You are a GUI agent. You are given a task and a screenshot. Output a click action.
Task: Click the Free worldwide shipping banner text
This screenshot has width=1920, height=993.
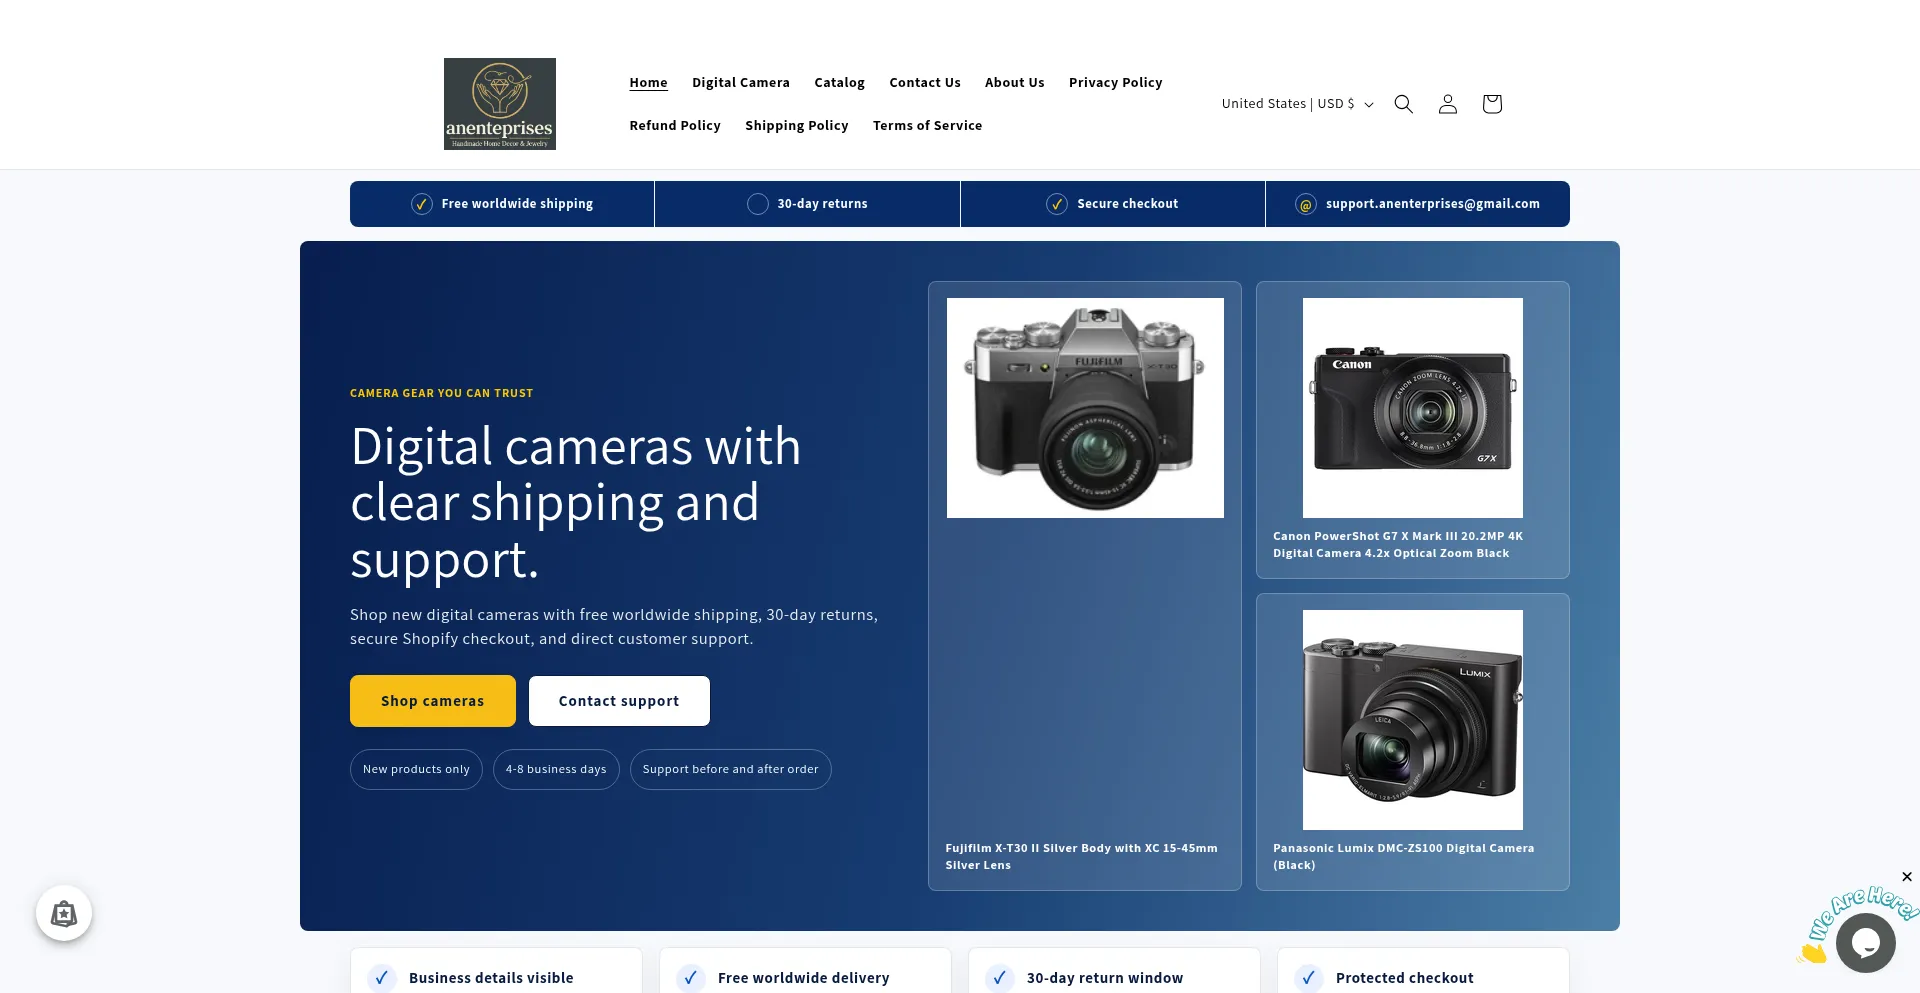517,204
